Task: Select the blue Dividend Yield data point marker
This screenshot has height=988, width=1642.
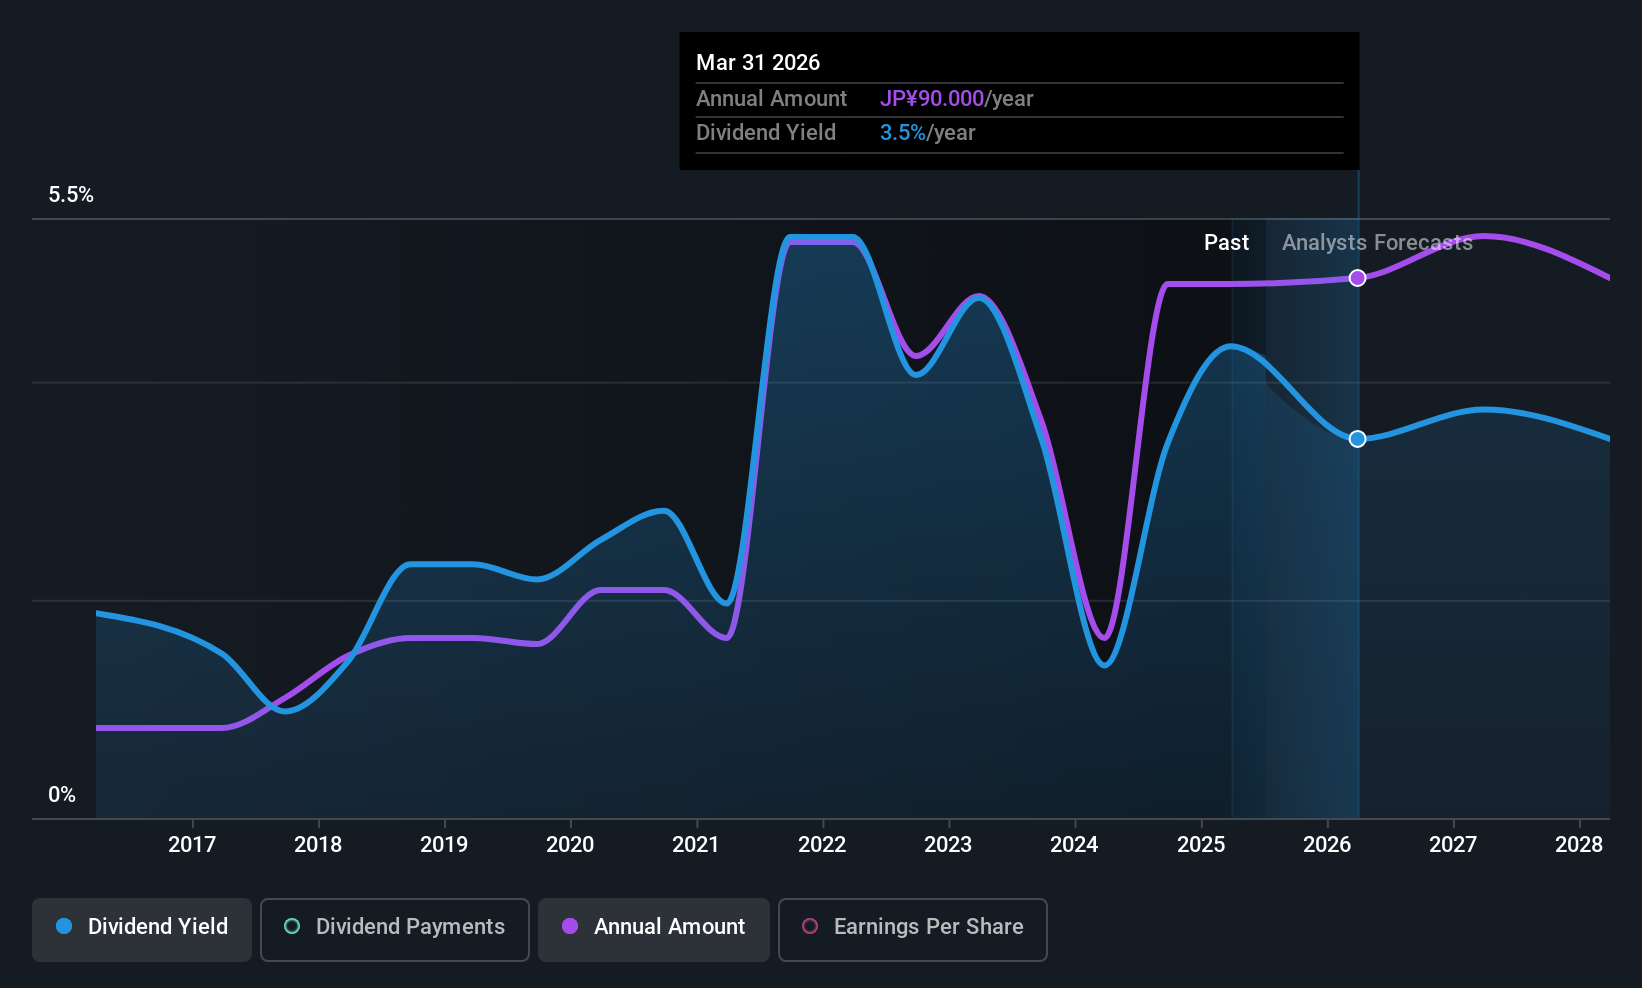Action: (x=1357, y=439)
